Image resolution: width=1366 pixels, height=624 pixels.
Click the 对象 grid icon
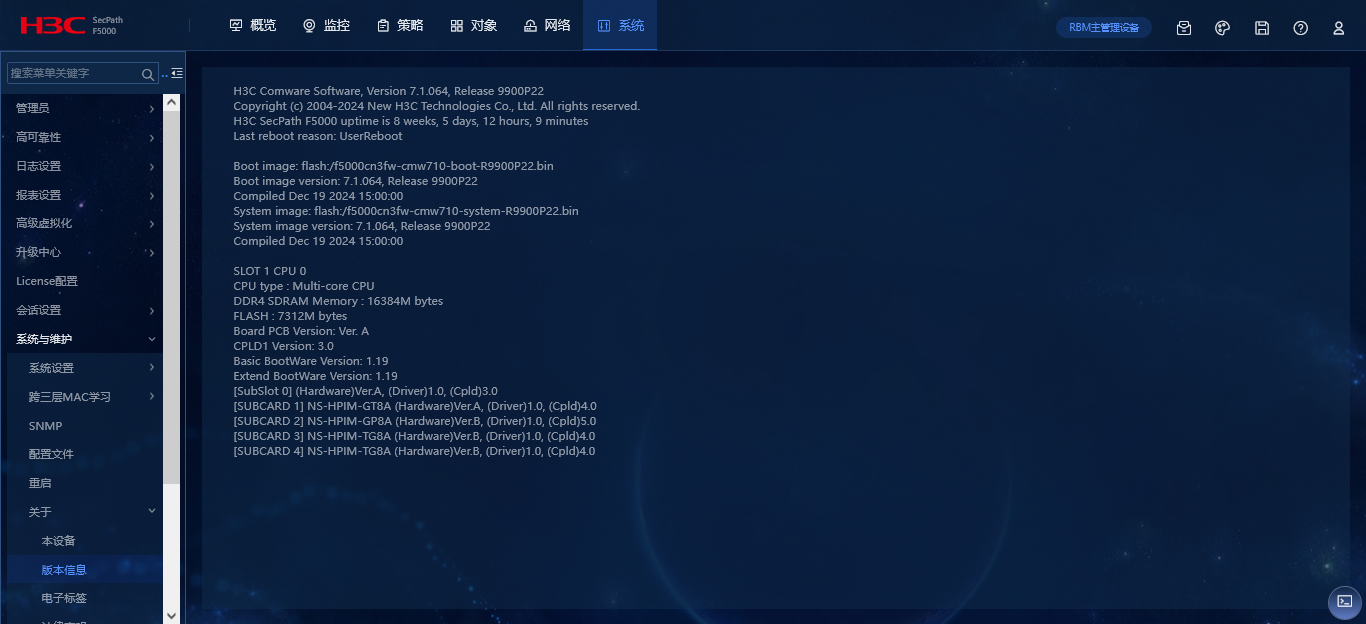(x=456, y=26)
